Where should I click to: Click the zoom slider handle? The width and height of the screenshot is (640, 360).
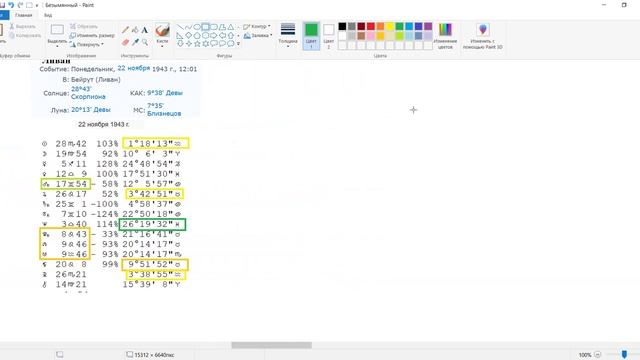pyautogui.click(x=624, y=355)
